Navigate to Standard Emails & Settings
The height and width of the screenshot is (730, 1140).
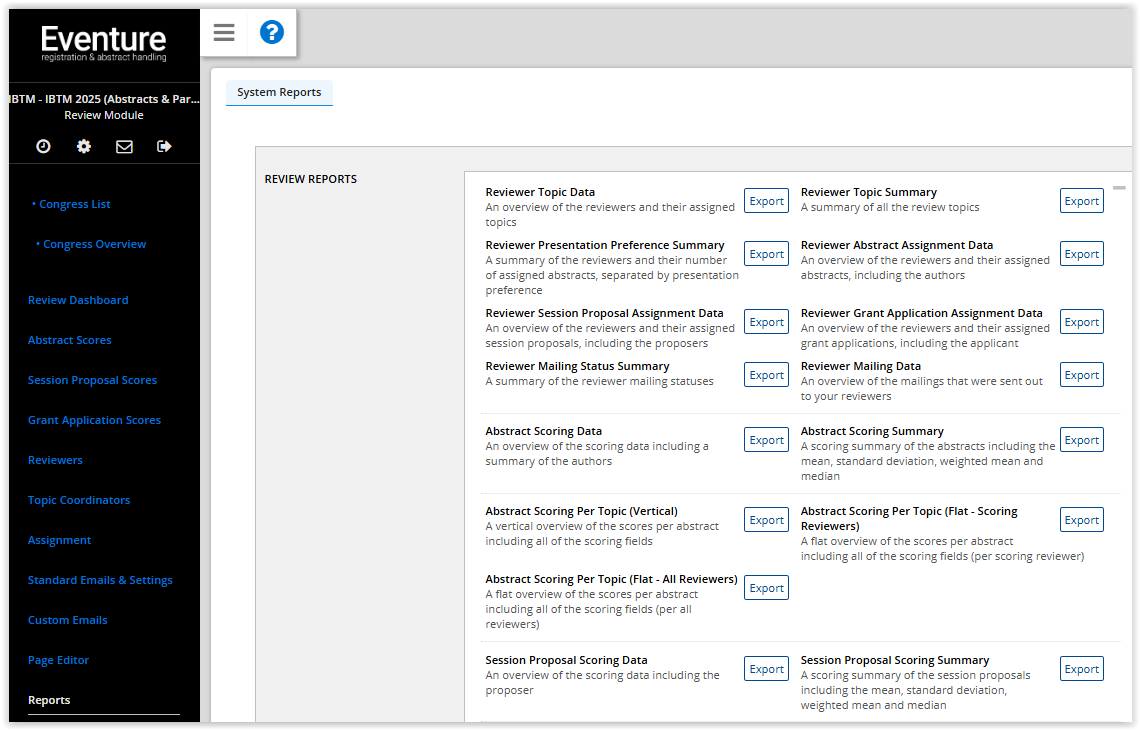pyautogui.click(x=100, y=579)
